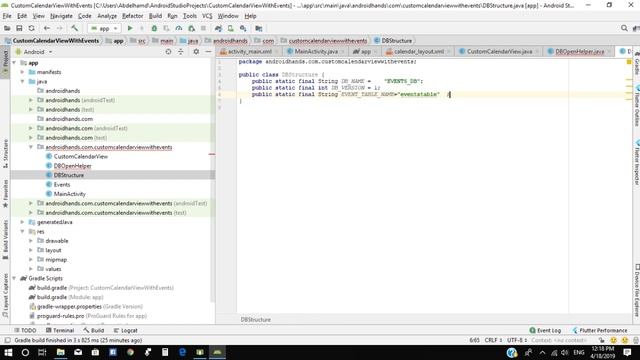The height and width of the screenshot is (360, 640).
Task: Click the Attach debugger to process icon
Action: coord(191,28)
